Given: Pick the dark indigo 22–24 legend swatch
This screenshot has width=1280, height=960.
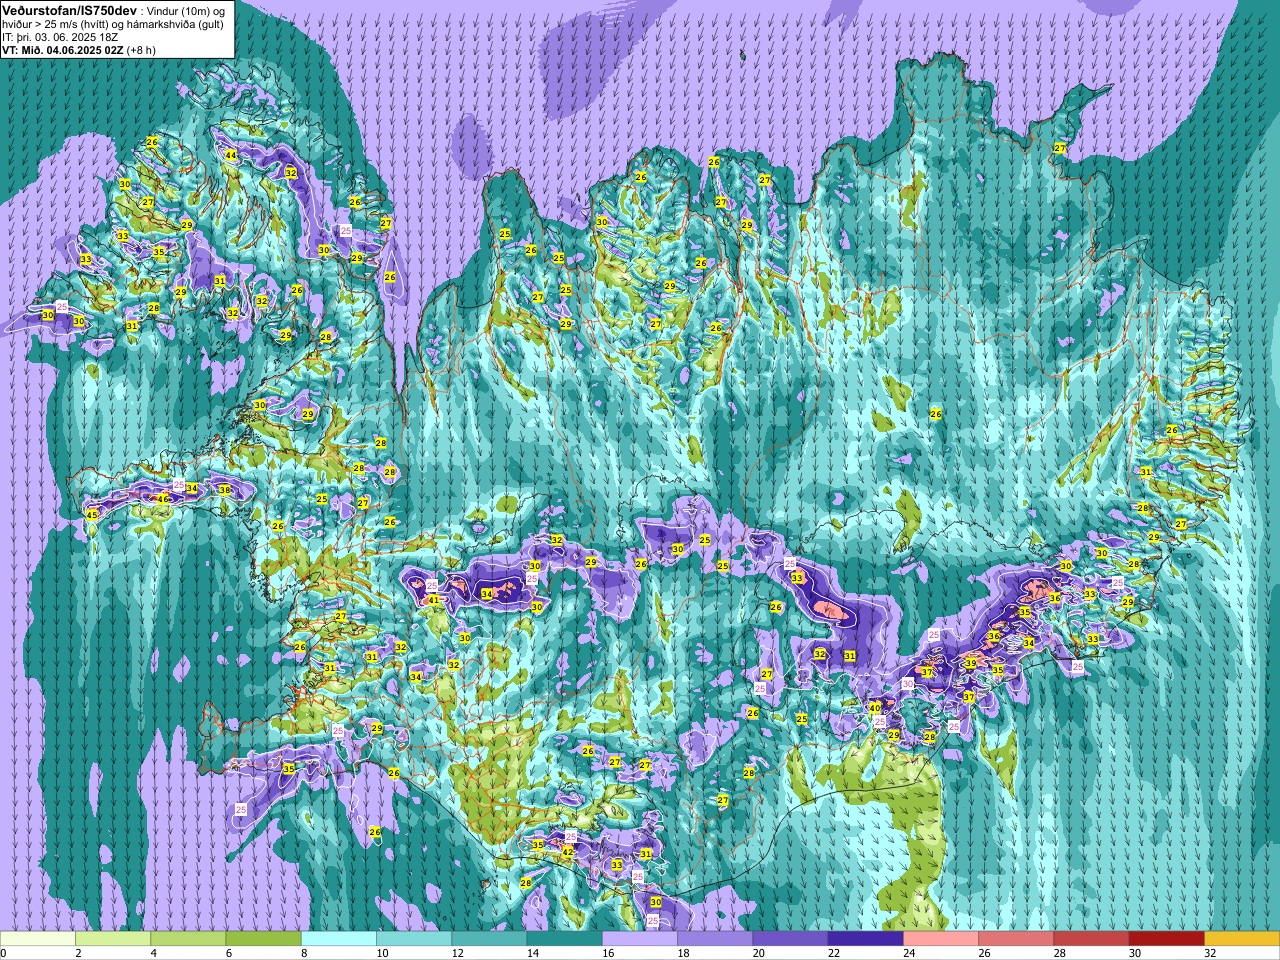Looking at the screenshot, I should (x=865, y=939).
